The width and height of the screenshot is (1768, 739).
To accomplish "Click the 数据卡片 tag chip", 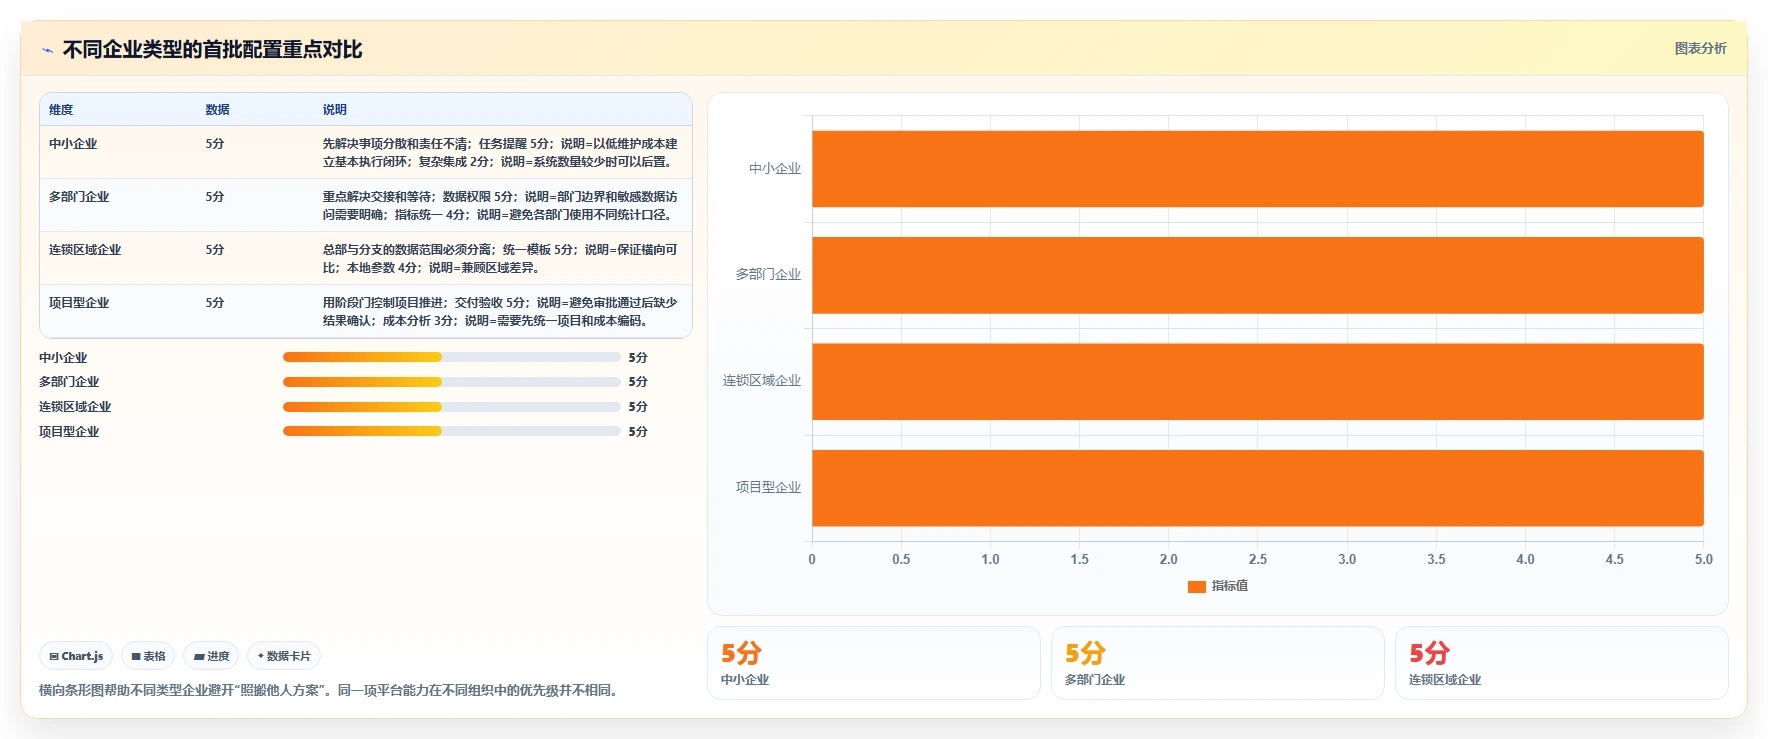I will [284, 656].
